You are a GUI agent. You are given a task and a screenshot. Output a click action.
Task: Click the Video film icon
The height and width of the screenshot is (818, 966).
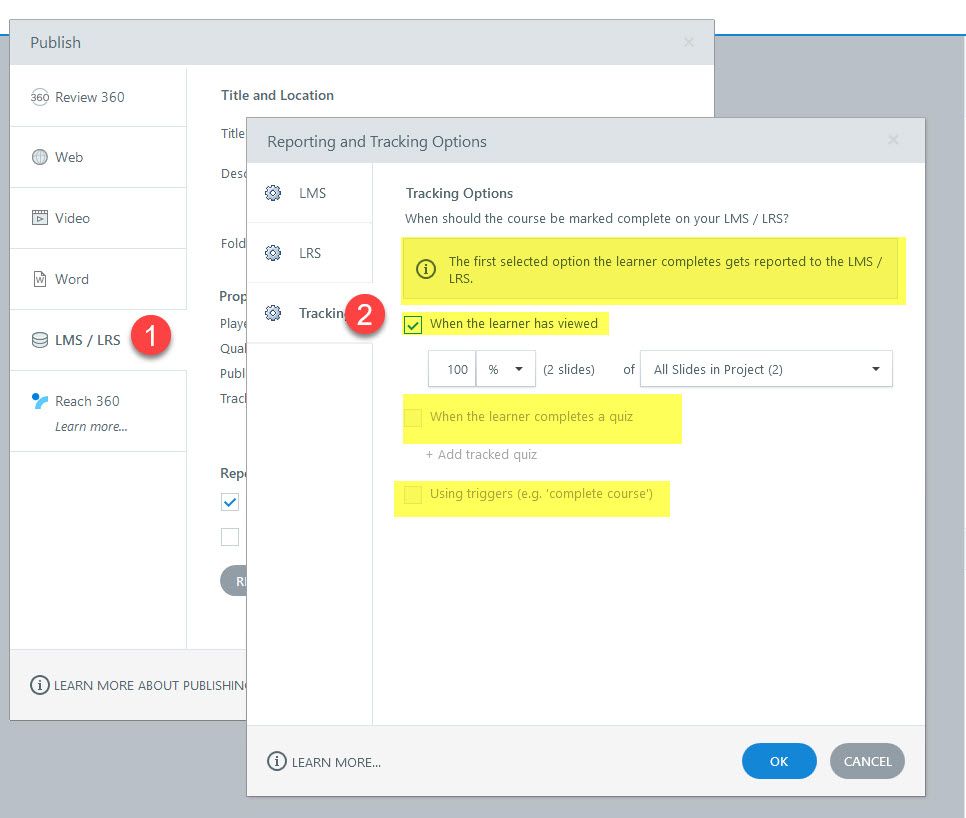39,217
